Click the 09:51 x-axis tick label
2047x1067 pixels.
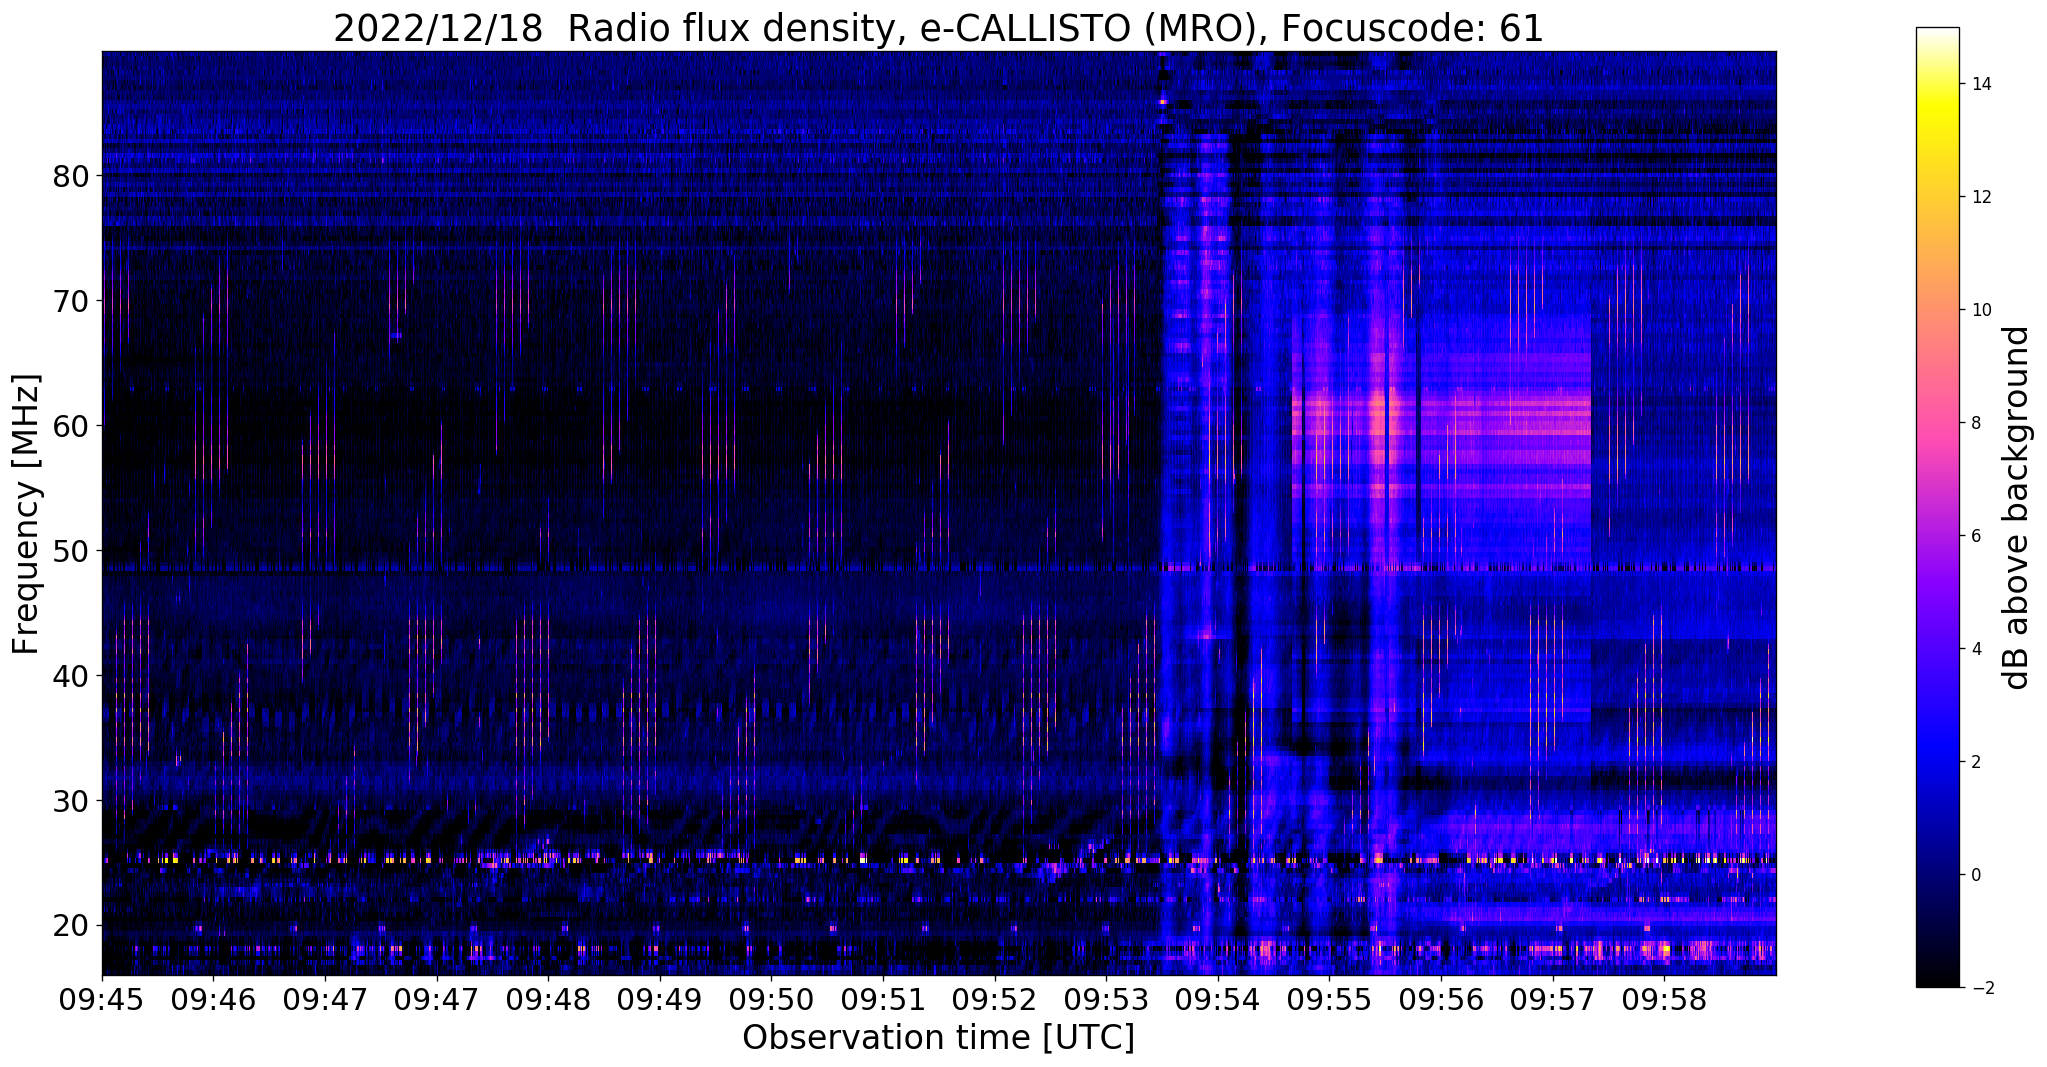(883, 999)
